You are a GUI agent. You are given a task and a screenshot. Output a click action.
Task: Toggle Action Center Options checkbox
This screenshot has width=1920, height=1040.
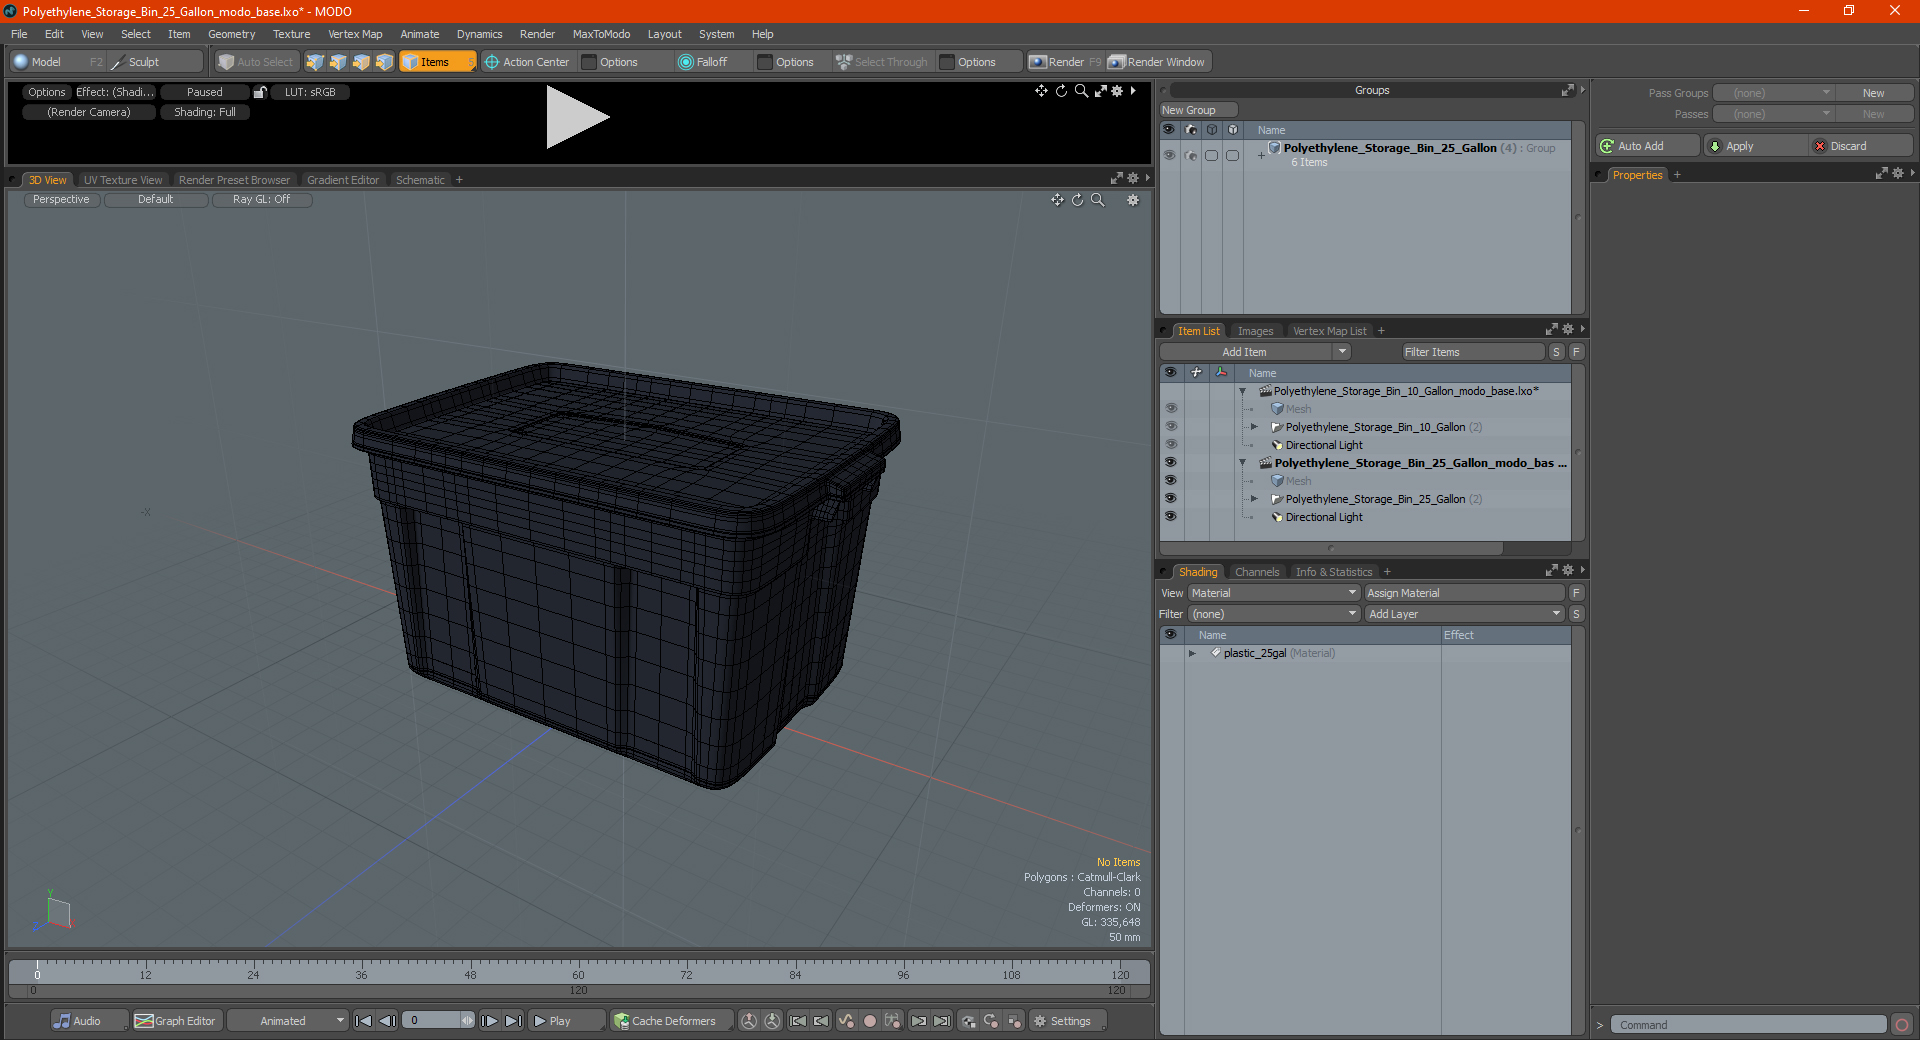[x=590, y=62]
